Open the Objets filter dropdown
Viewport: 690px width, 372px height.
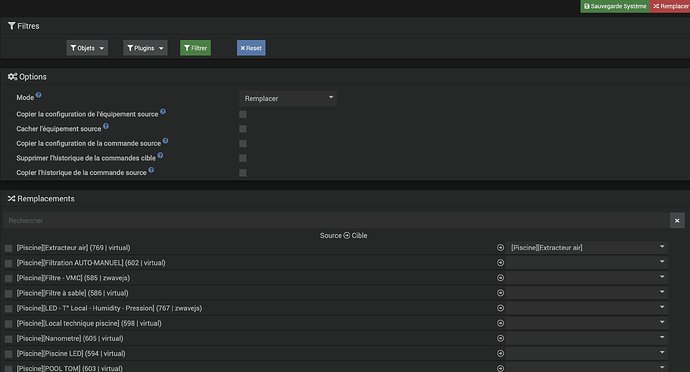87,48
